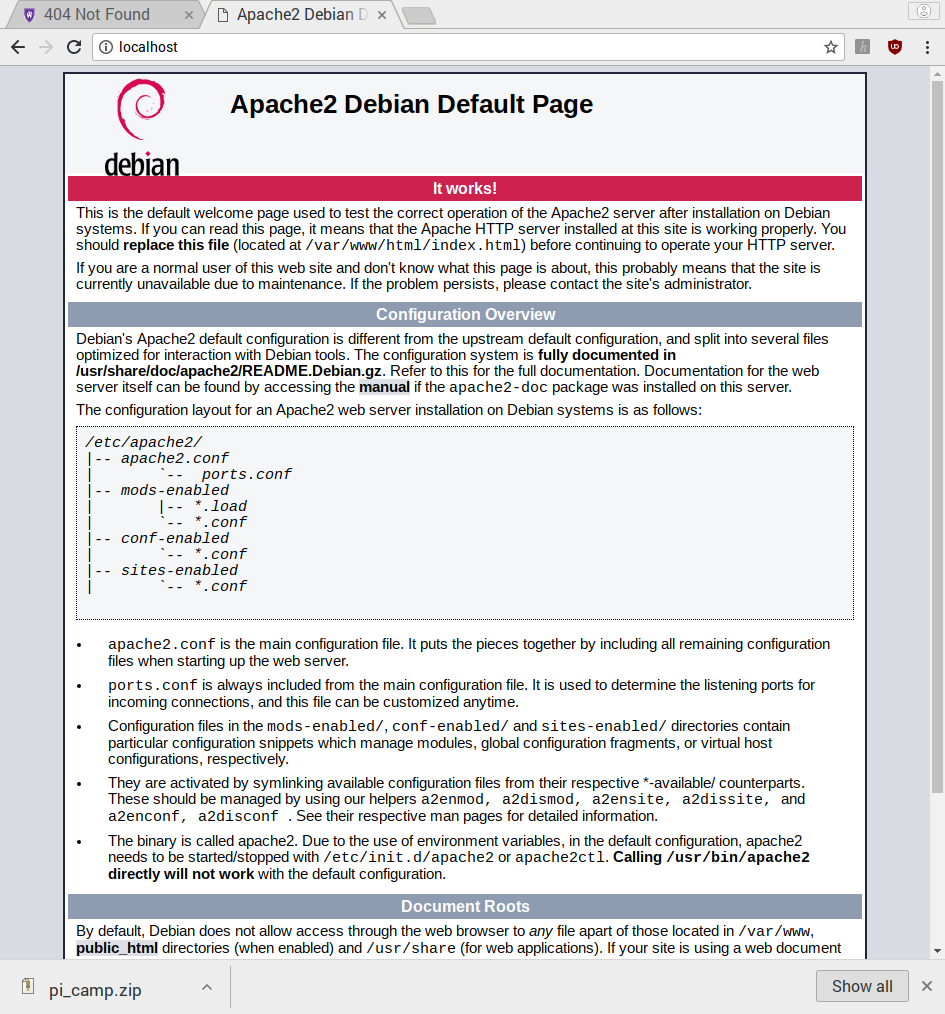Image resolution: width=945 pixels, height=1014 pixels.
Task: Close the 404 Not Found tab
Action: click(x=189, y=15)
